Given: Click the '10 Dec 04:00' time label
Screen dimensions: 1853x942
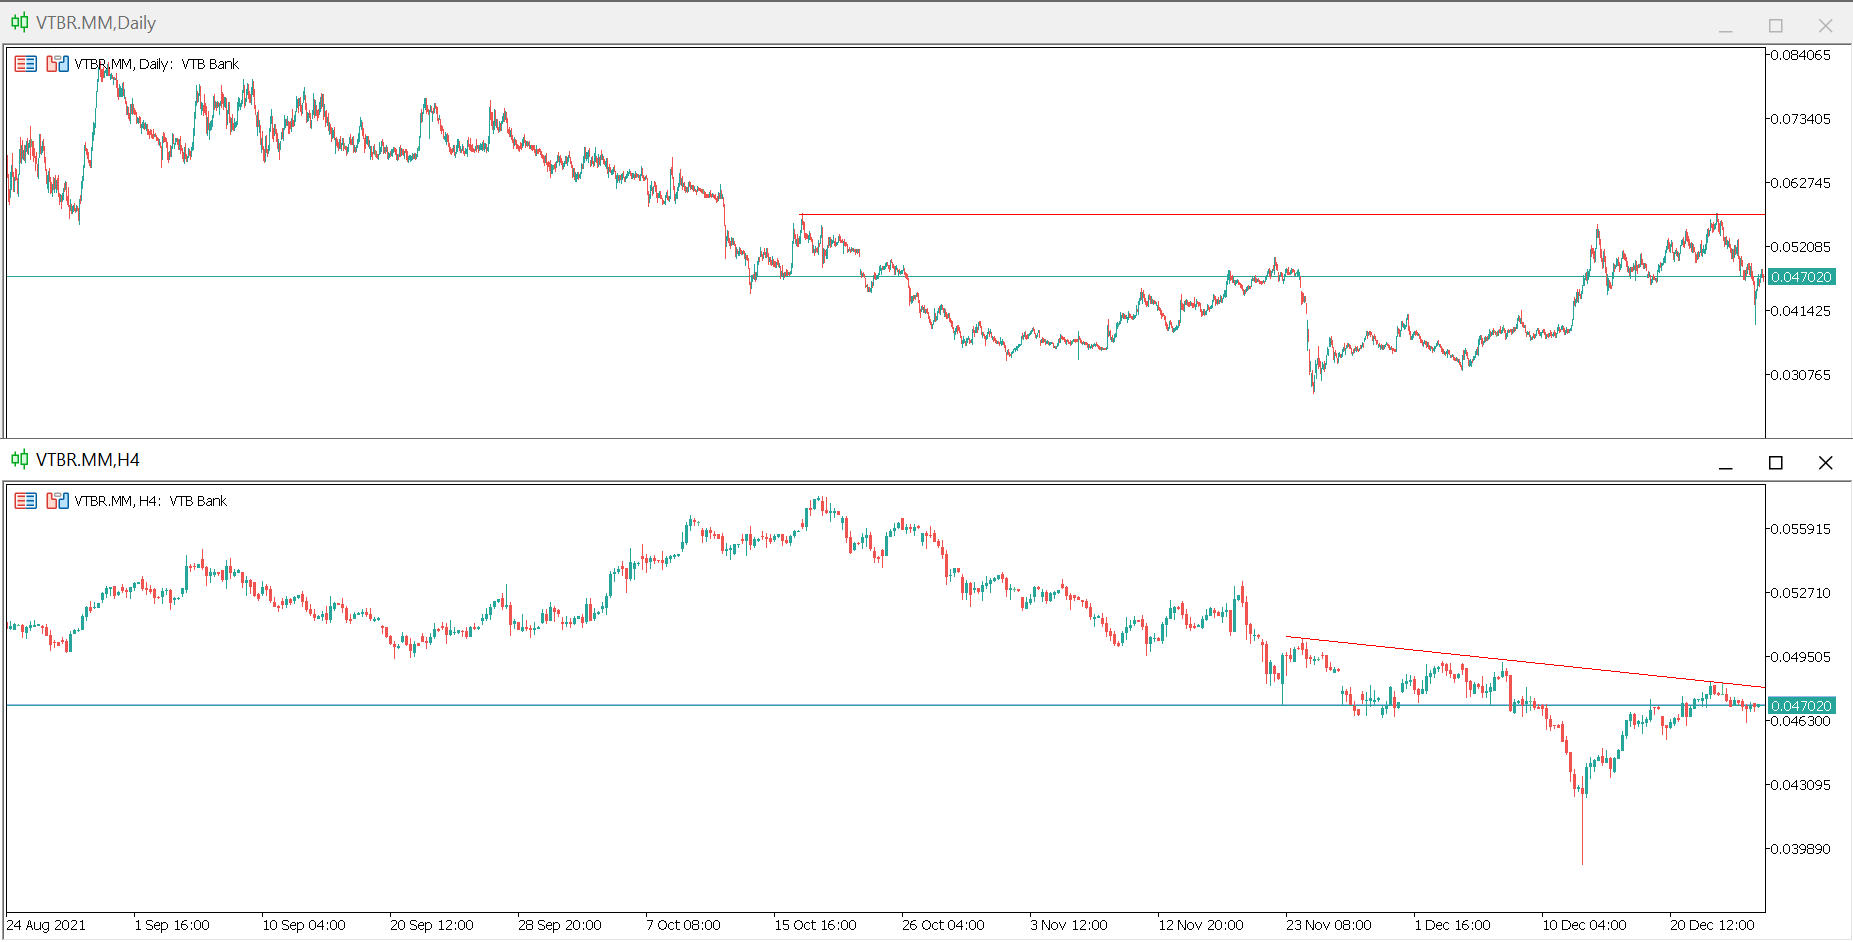Looking at the screenshot, I should click(x=1584, y=925).
